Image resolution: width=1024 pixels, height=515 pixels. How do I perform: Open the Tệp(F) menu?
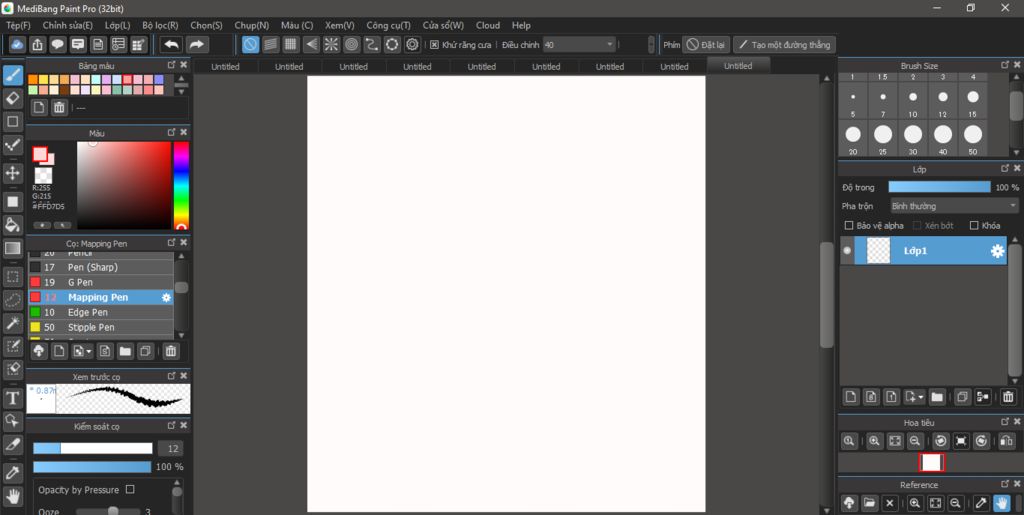(18, 25)
